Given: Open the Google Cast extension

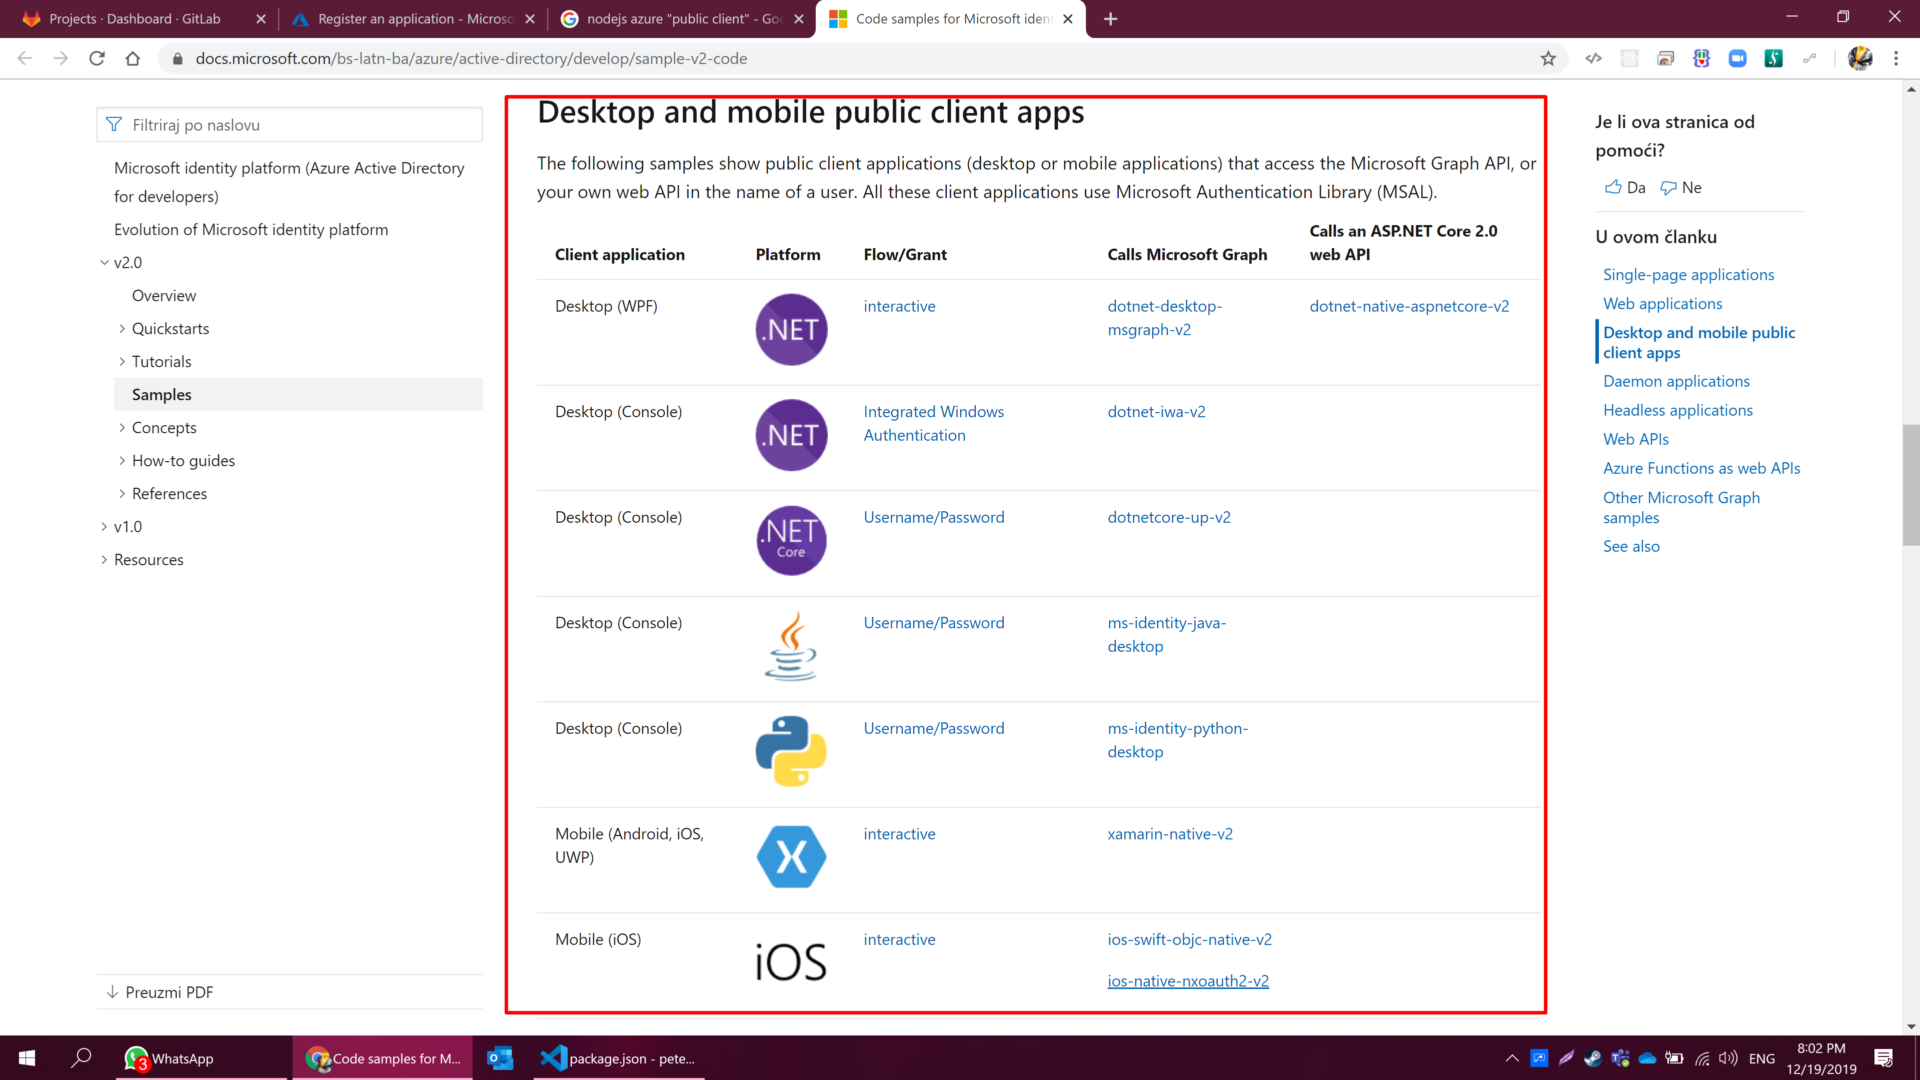Looking at the screenshot, I should coord(1665,59).
